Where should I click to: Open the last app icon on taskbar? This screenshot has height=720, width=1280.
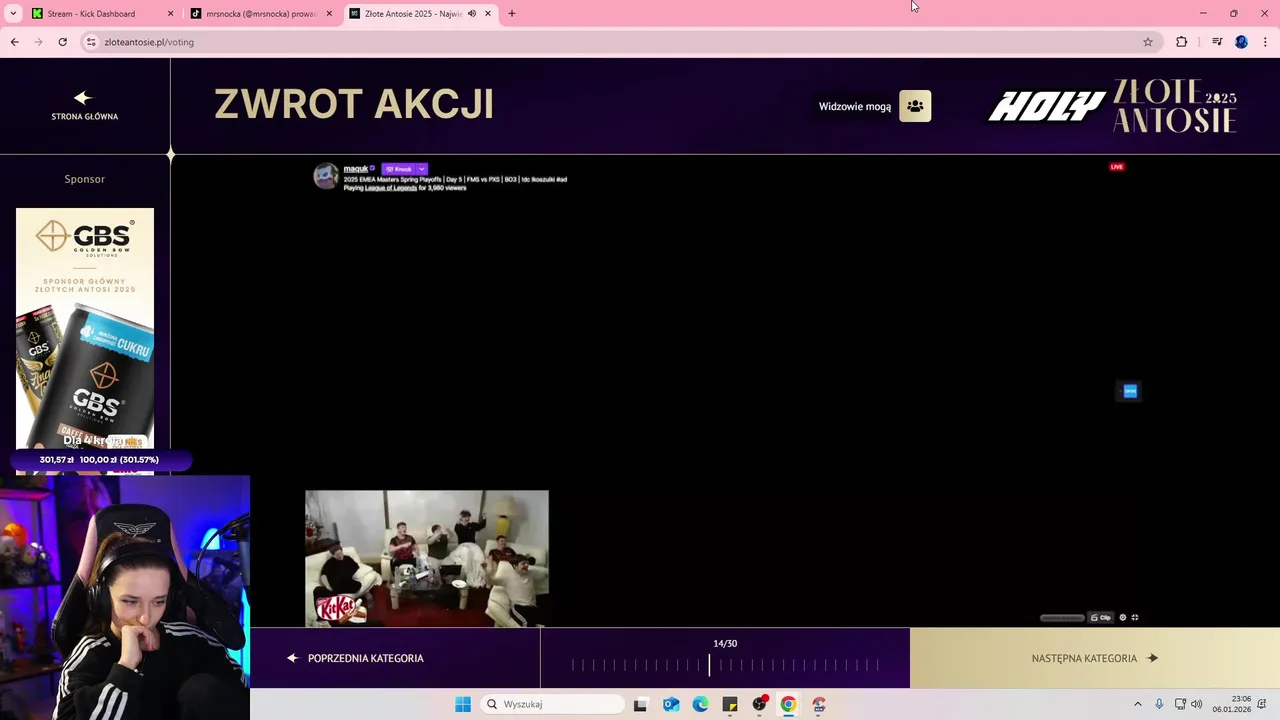[819, 704]
